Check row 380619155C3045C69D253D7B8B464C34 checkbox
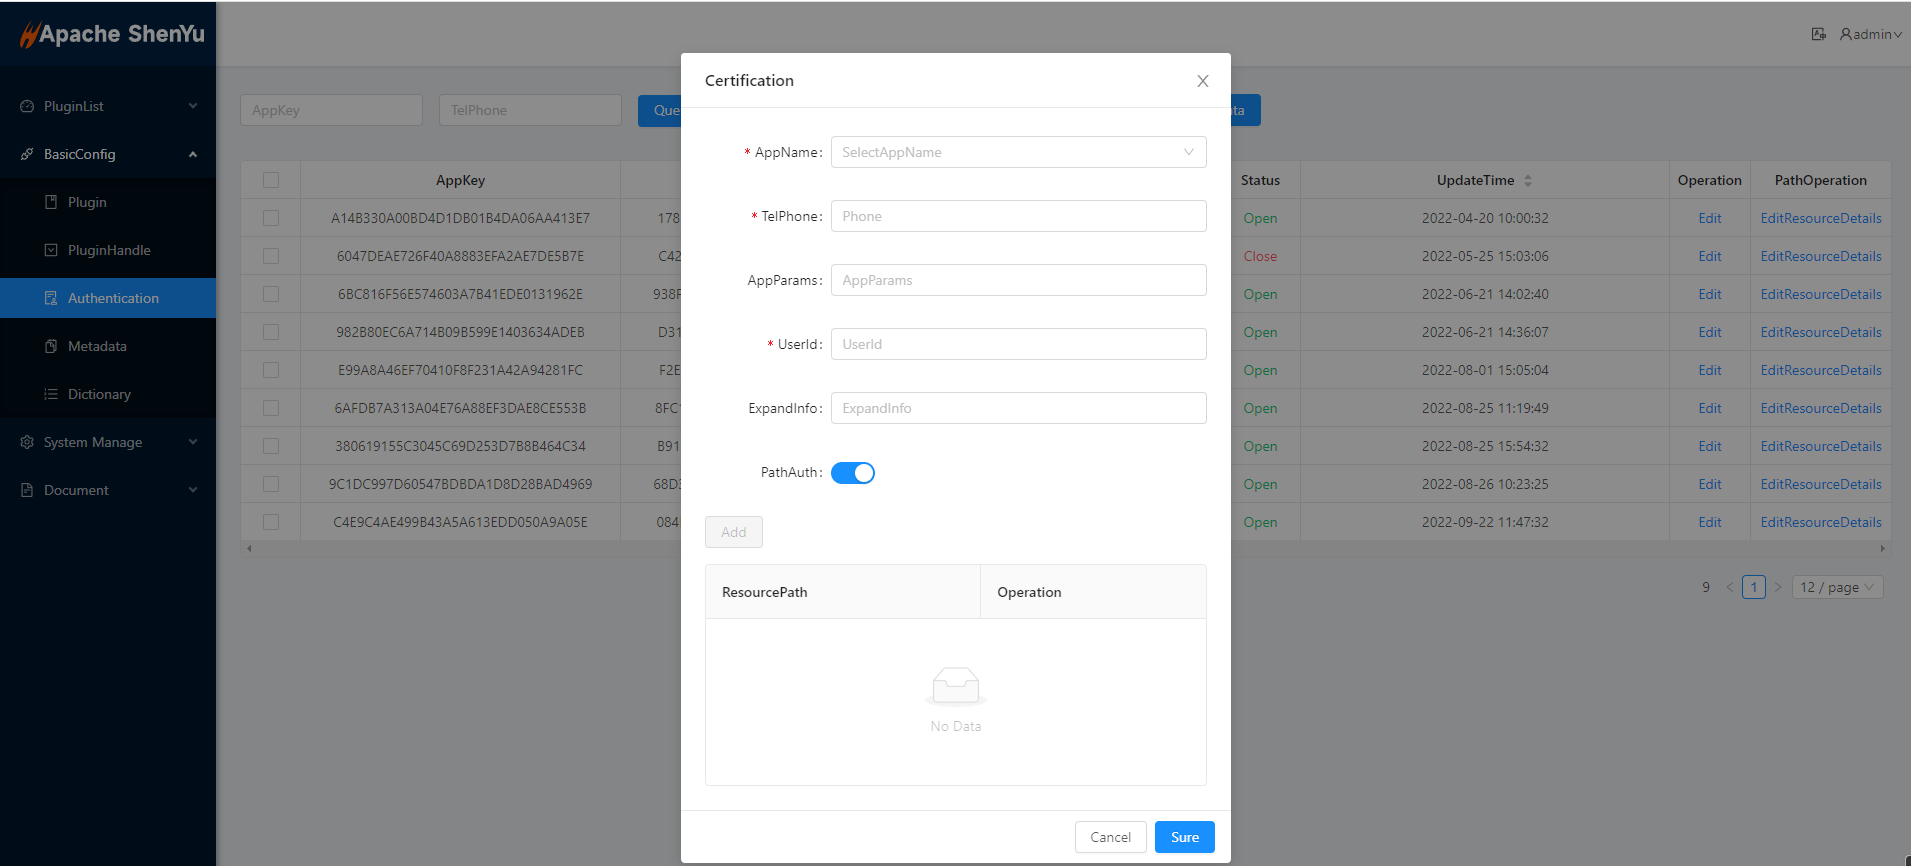This screenshot has height=866, width=1911. (x=271, y=446)
